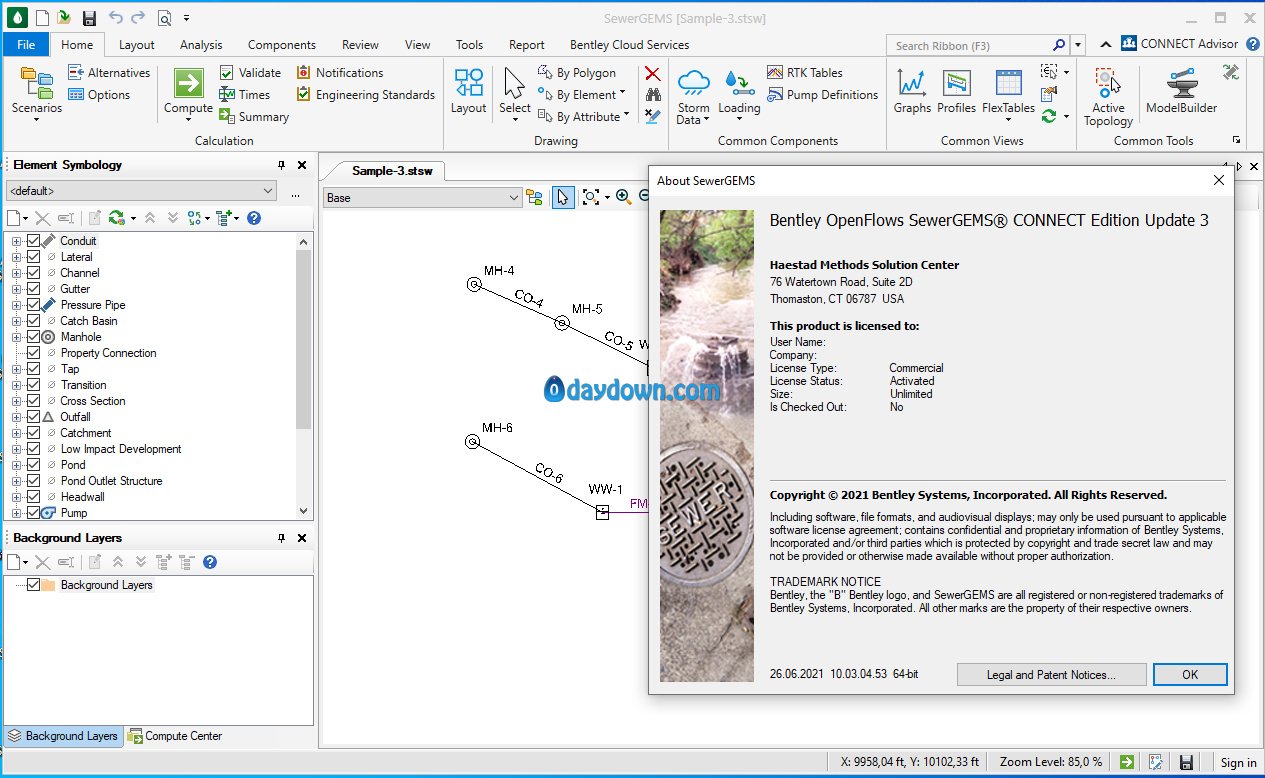
Task: Click zoom in magnifier in drawing toolbar
Action: click(x=623, y=197)
